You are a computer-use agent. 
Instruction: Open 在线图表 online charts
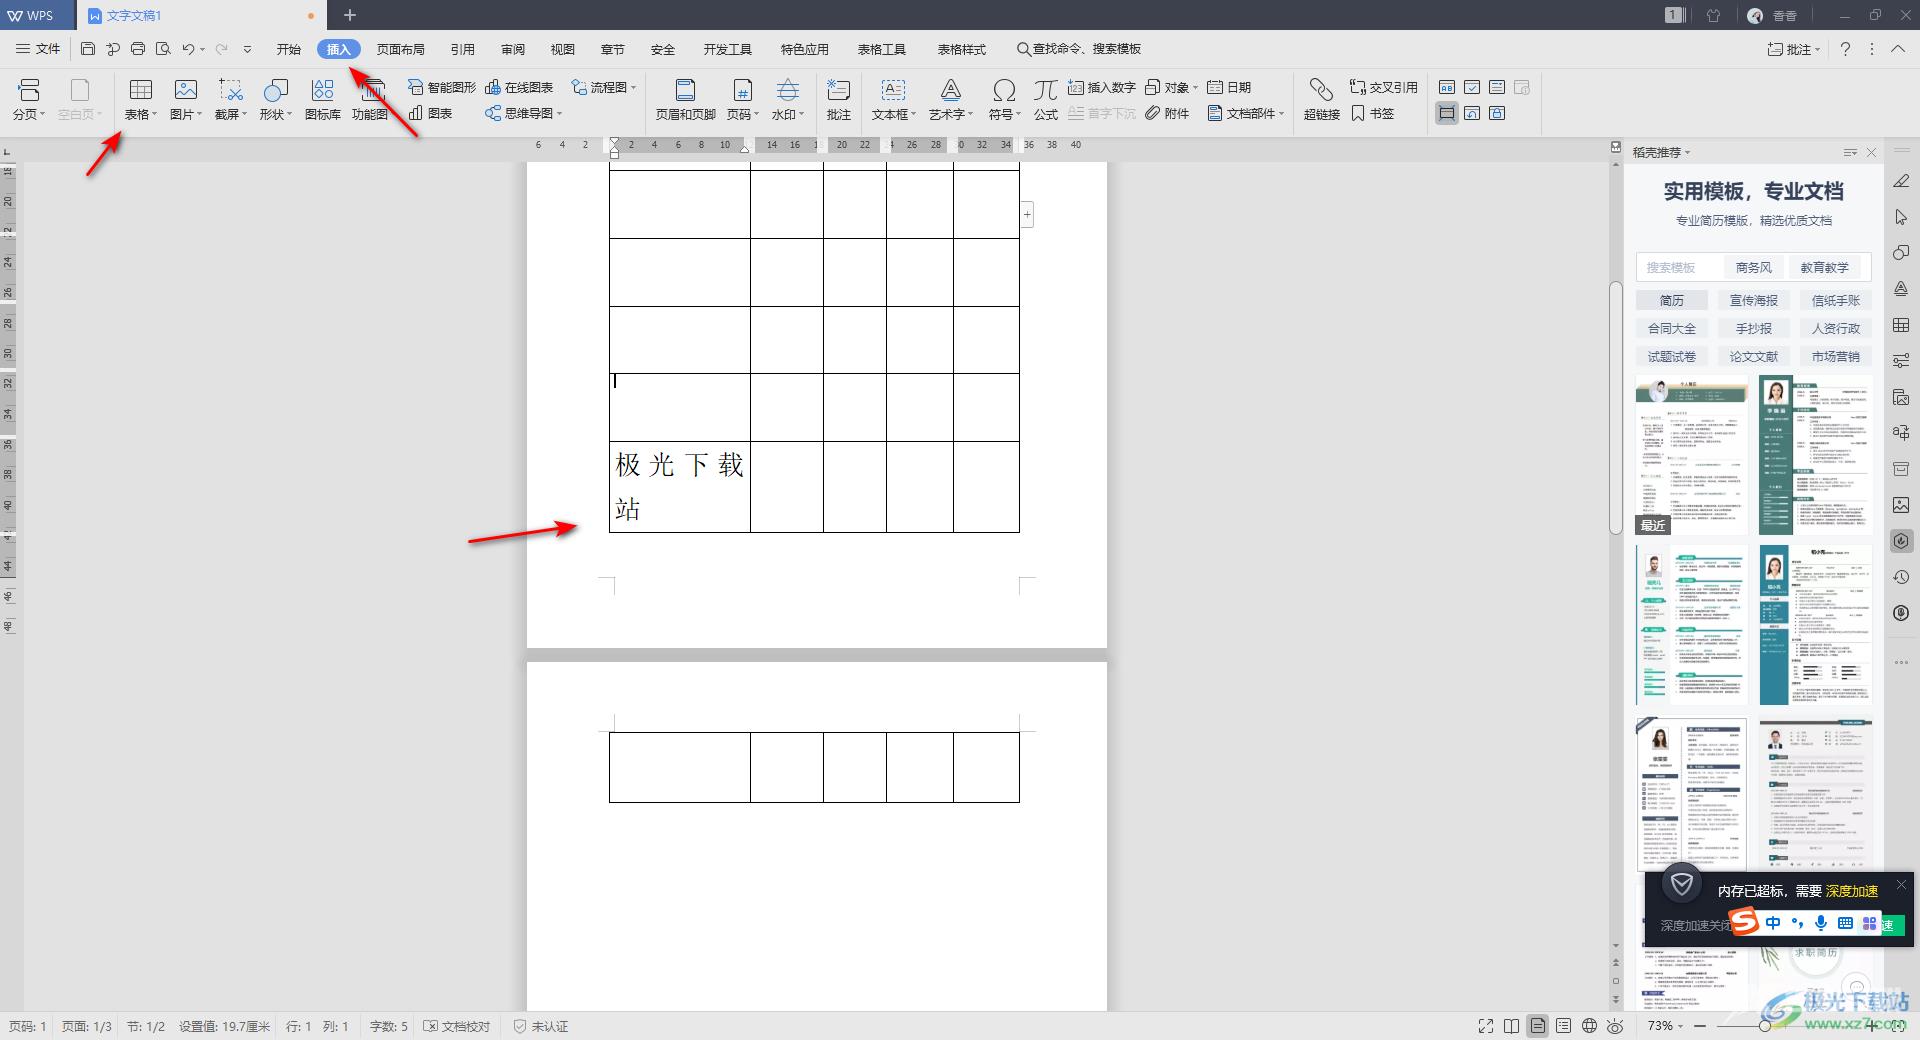point(519,87)
